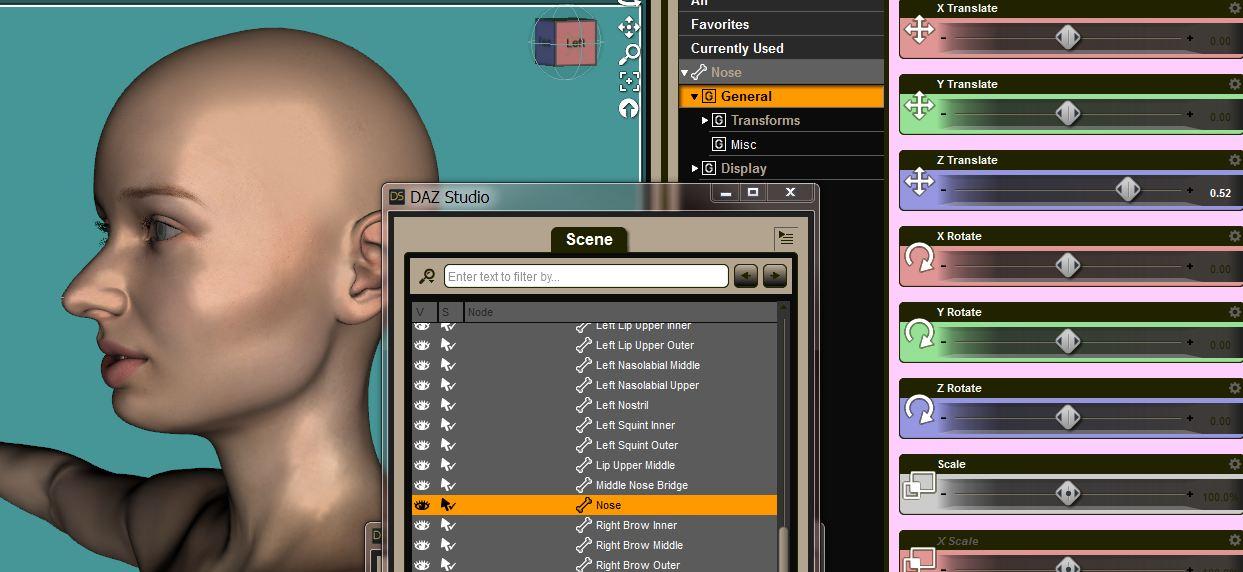Click the V column header in Scene
1243x572 pixels.
pos(424,312)
